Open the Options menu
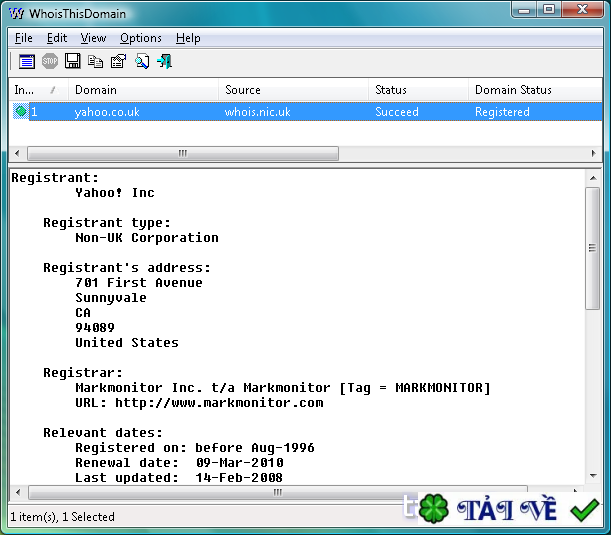 click(140, 38)
